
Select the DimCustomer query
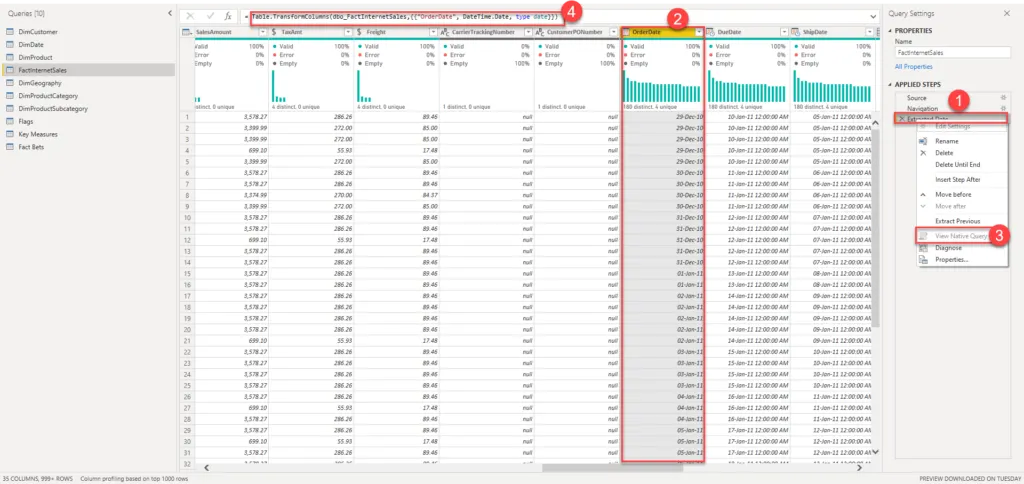coord(37,32)
